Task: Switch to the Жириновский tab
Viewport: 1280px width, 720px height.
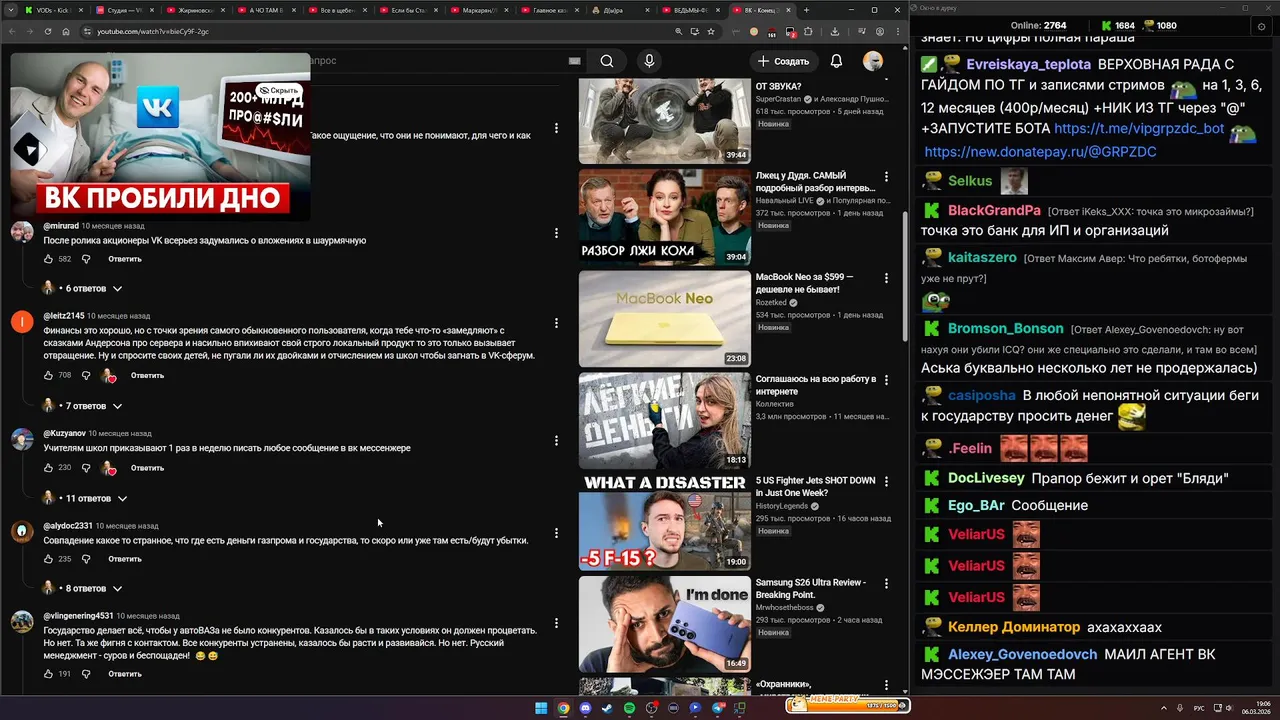Action: click(197, 10)
